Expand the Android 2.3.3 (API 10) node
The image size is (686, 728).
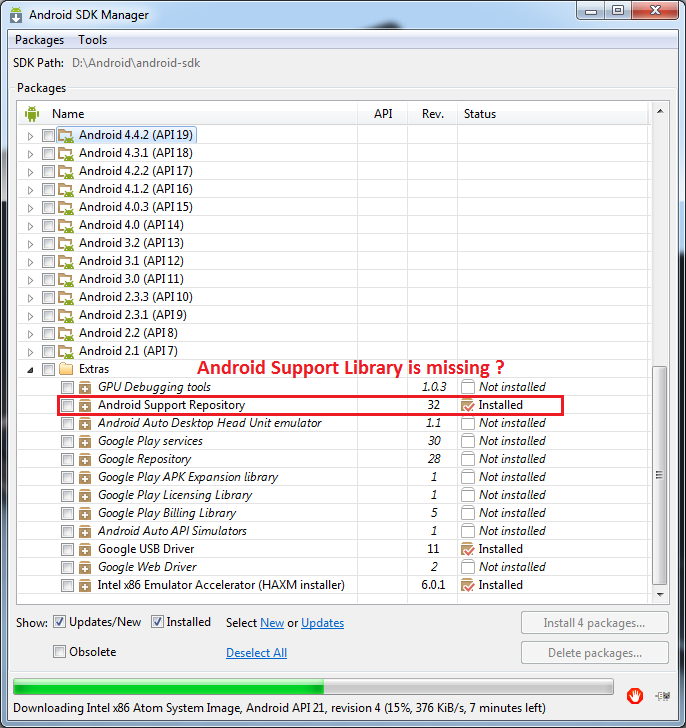click(x=30, y=298)
